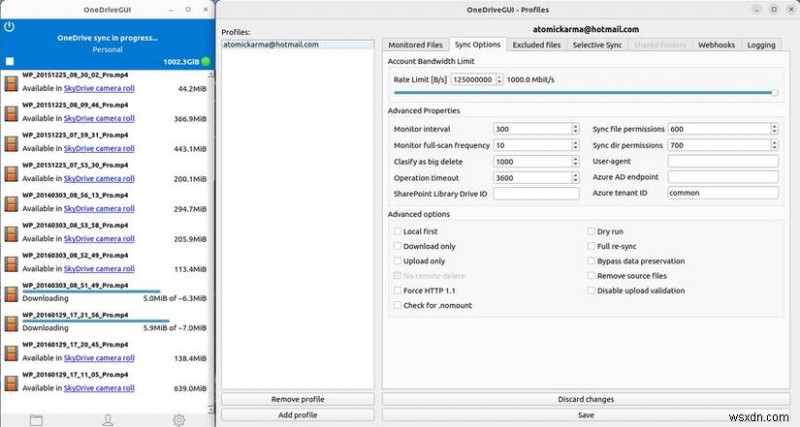This screenshot has height=427, width=800.
Task: Enable the Dry run option
Action: coord(591,231)
